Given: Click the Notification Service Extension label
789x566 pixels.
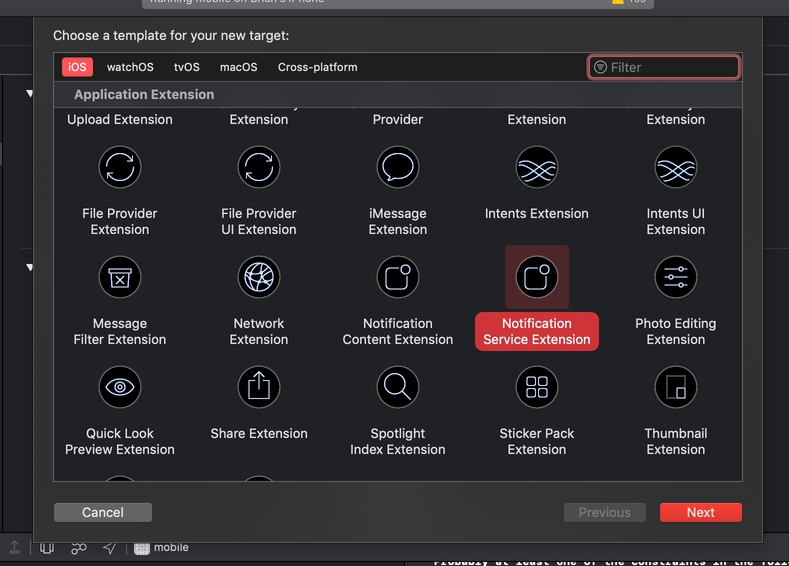Looking at the screenshot, I should [x=536, y=332].
